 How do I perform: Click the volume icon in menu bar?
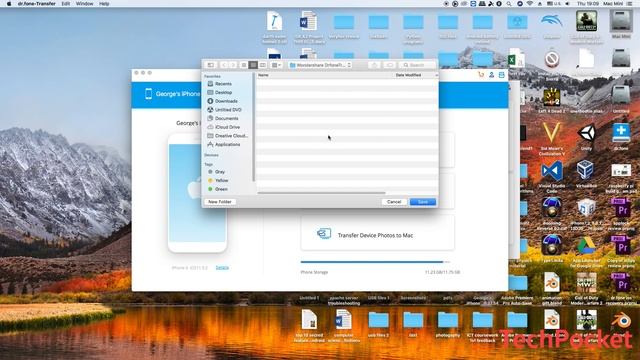pos(567,4)
